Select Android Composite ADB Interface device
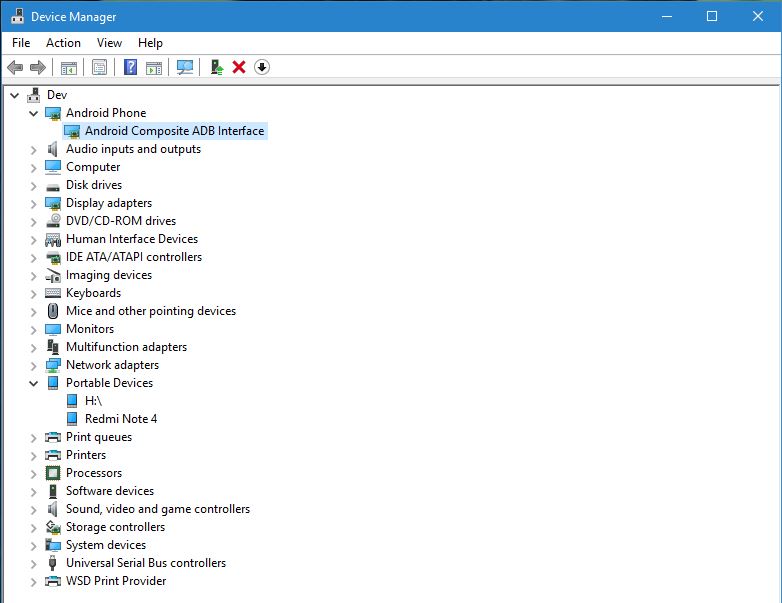The height and width of the screenshot is (603, 782). [174, 131]
